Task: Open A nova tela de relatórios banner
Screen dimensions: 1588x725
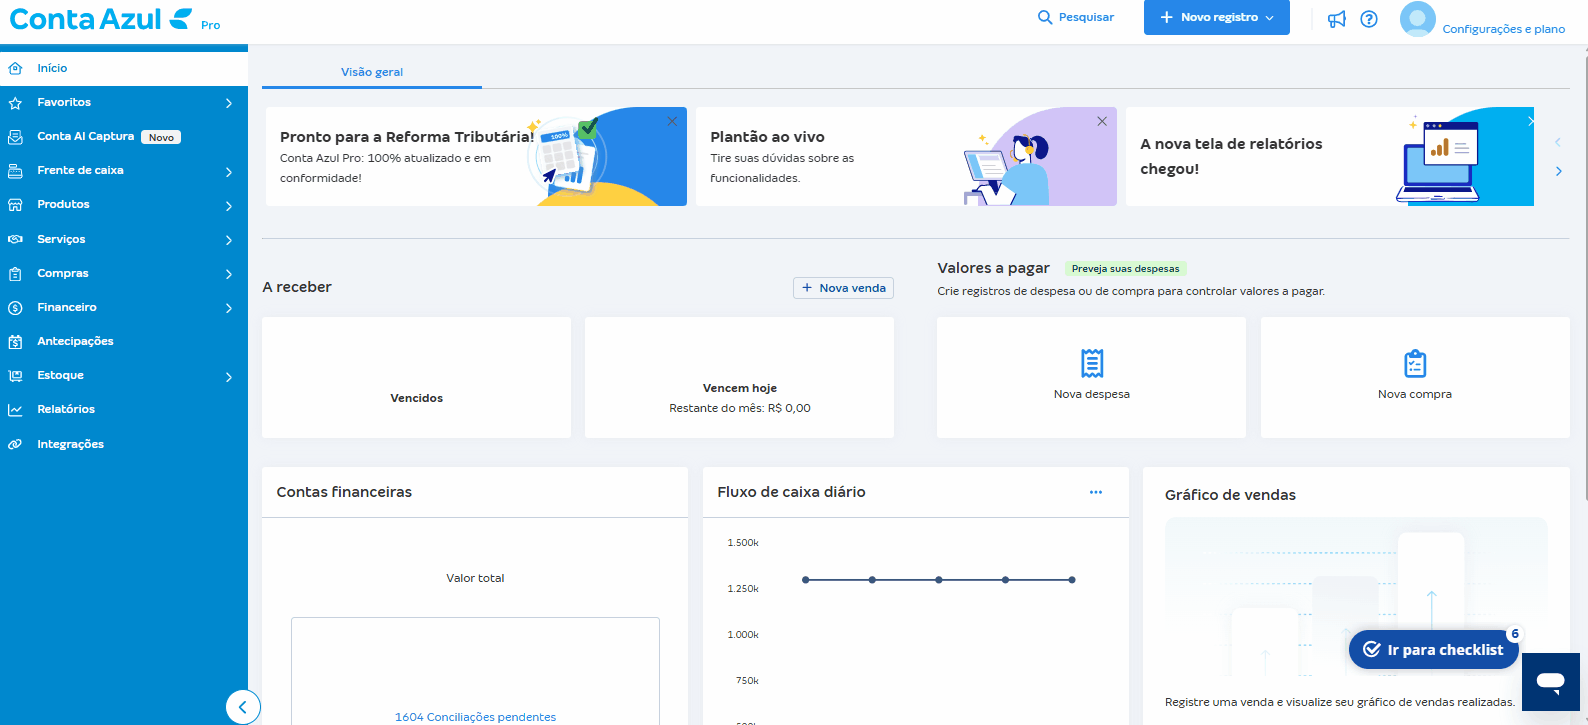Action: tap(1330, 156)
